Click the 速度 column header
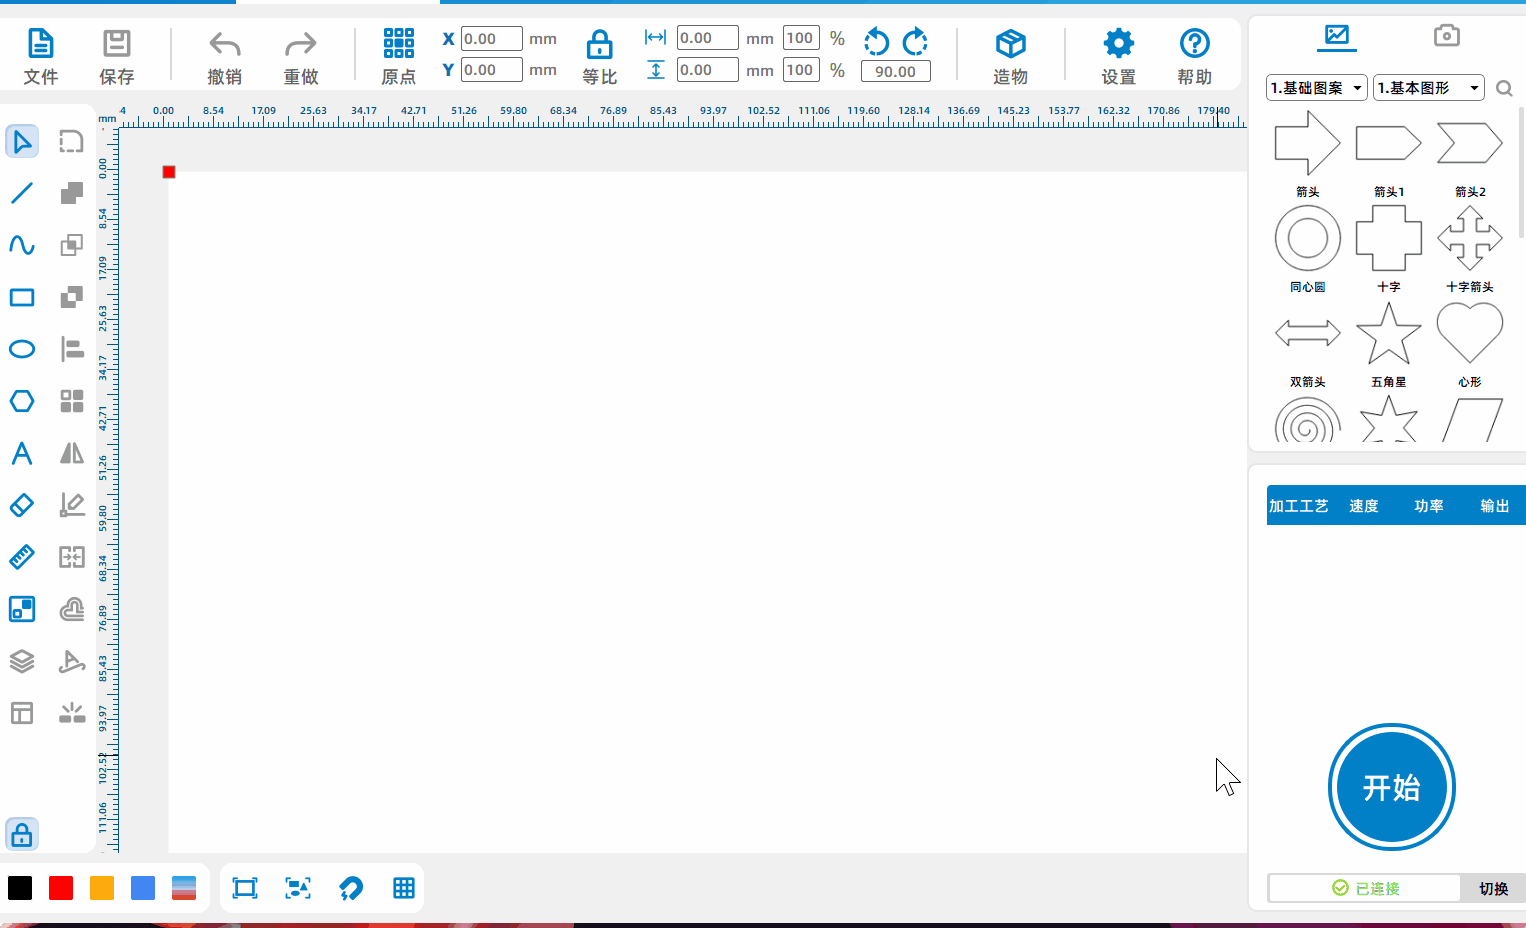The image size is (1526, 928). click(1364, 506)
